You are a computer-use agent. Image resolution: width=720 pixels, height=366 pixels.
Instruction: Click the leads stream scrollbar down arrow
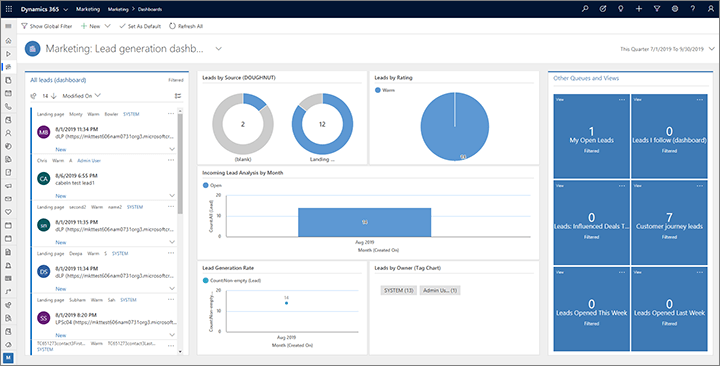point(180,352)
